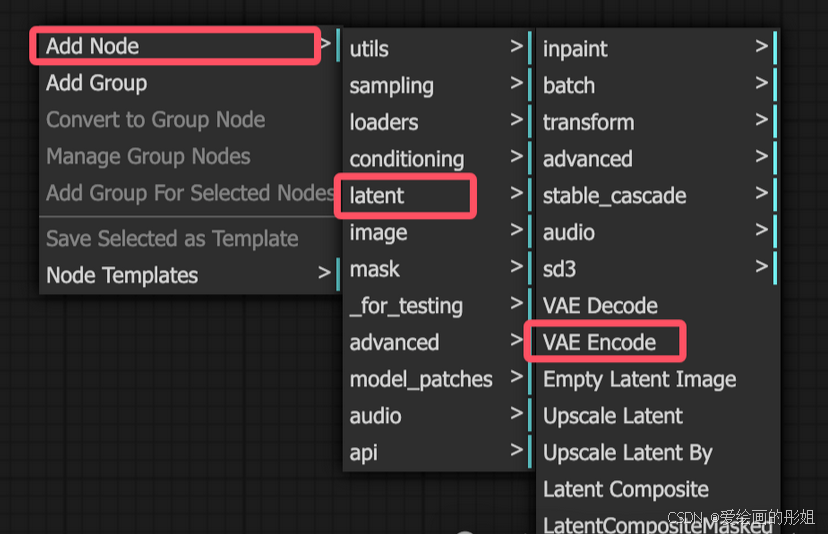
Task: Expand the mask submenu arrow
Action: pos(516,267)
